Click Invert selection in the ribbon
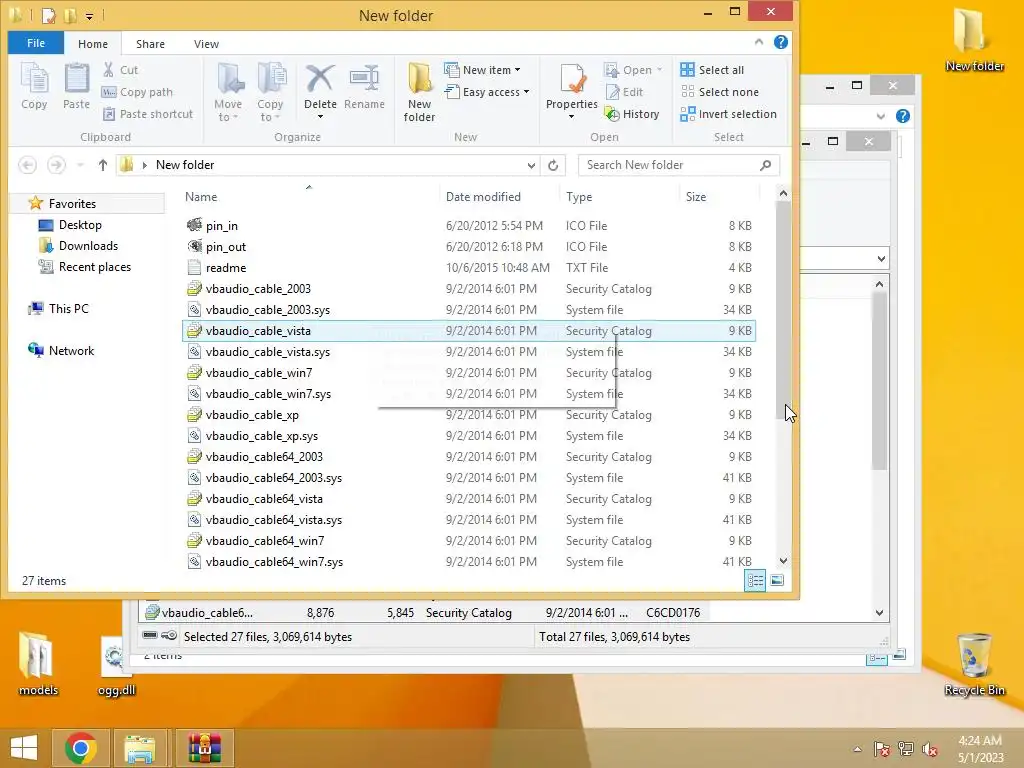 pyautogui.click(x=728, y=114)
